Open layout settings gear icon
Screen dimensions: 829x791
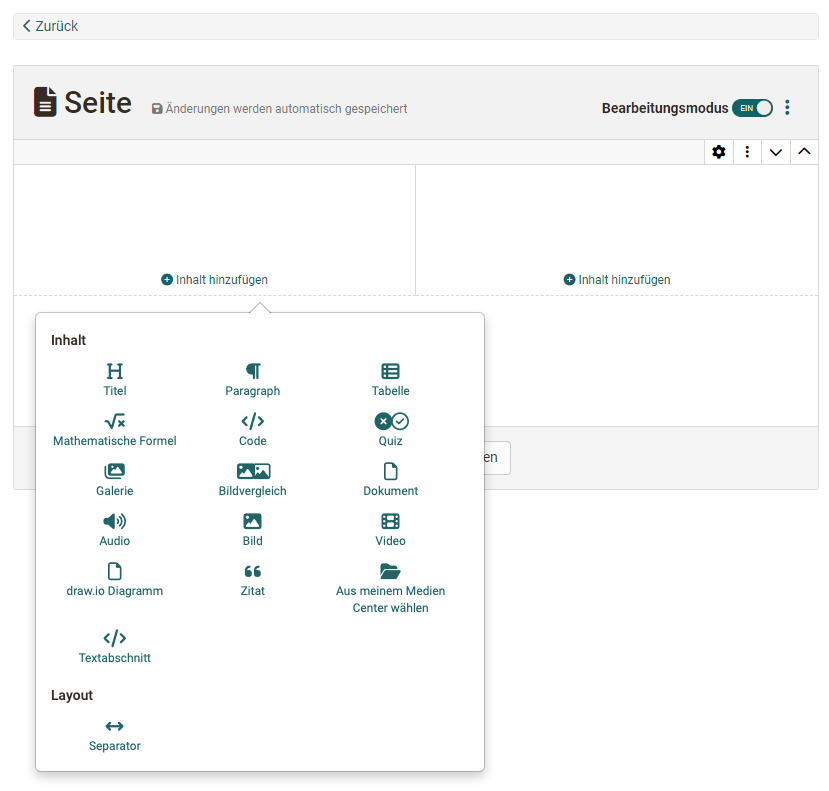coord(718,152)
